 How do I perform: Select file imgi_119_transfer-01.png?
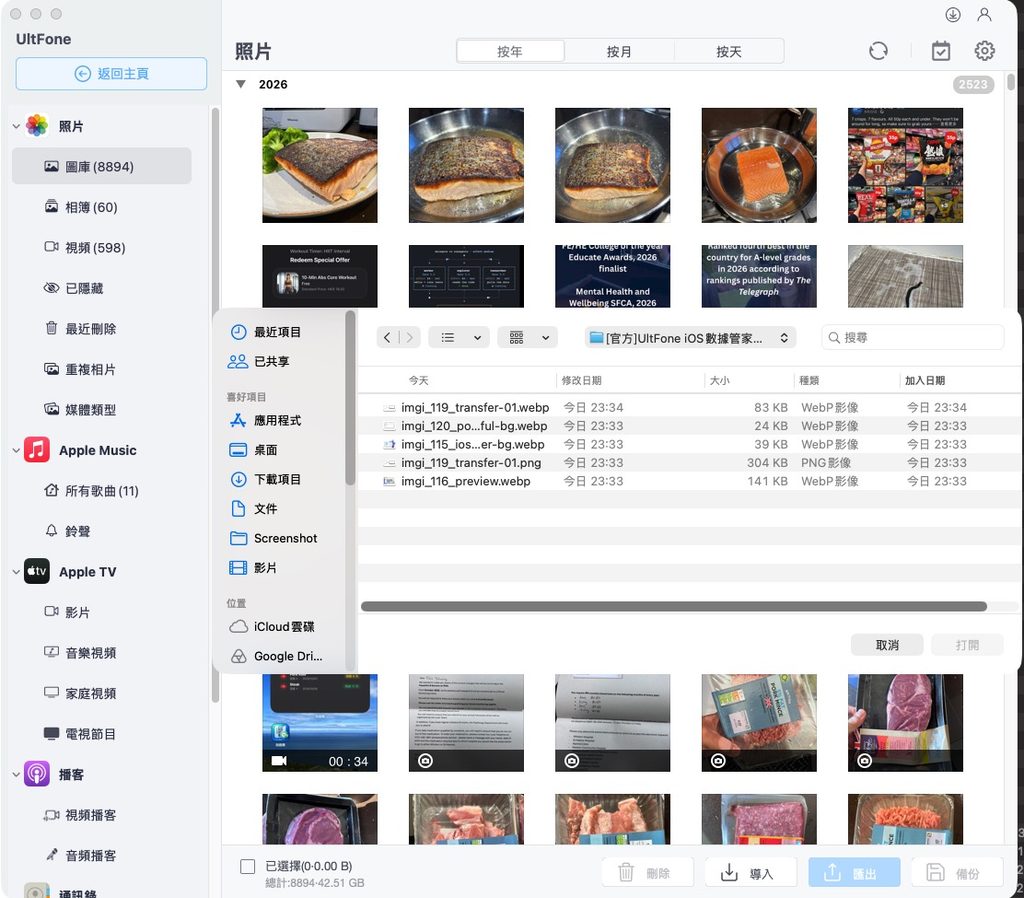689,462
